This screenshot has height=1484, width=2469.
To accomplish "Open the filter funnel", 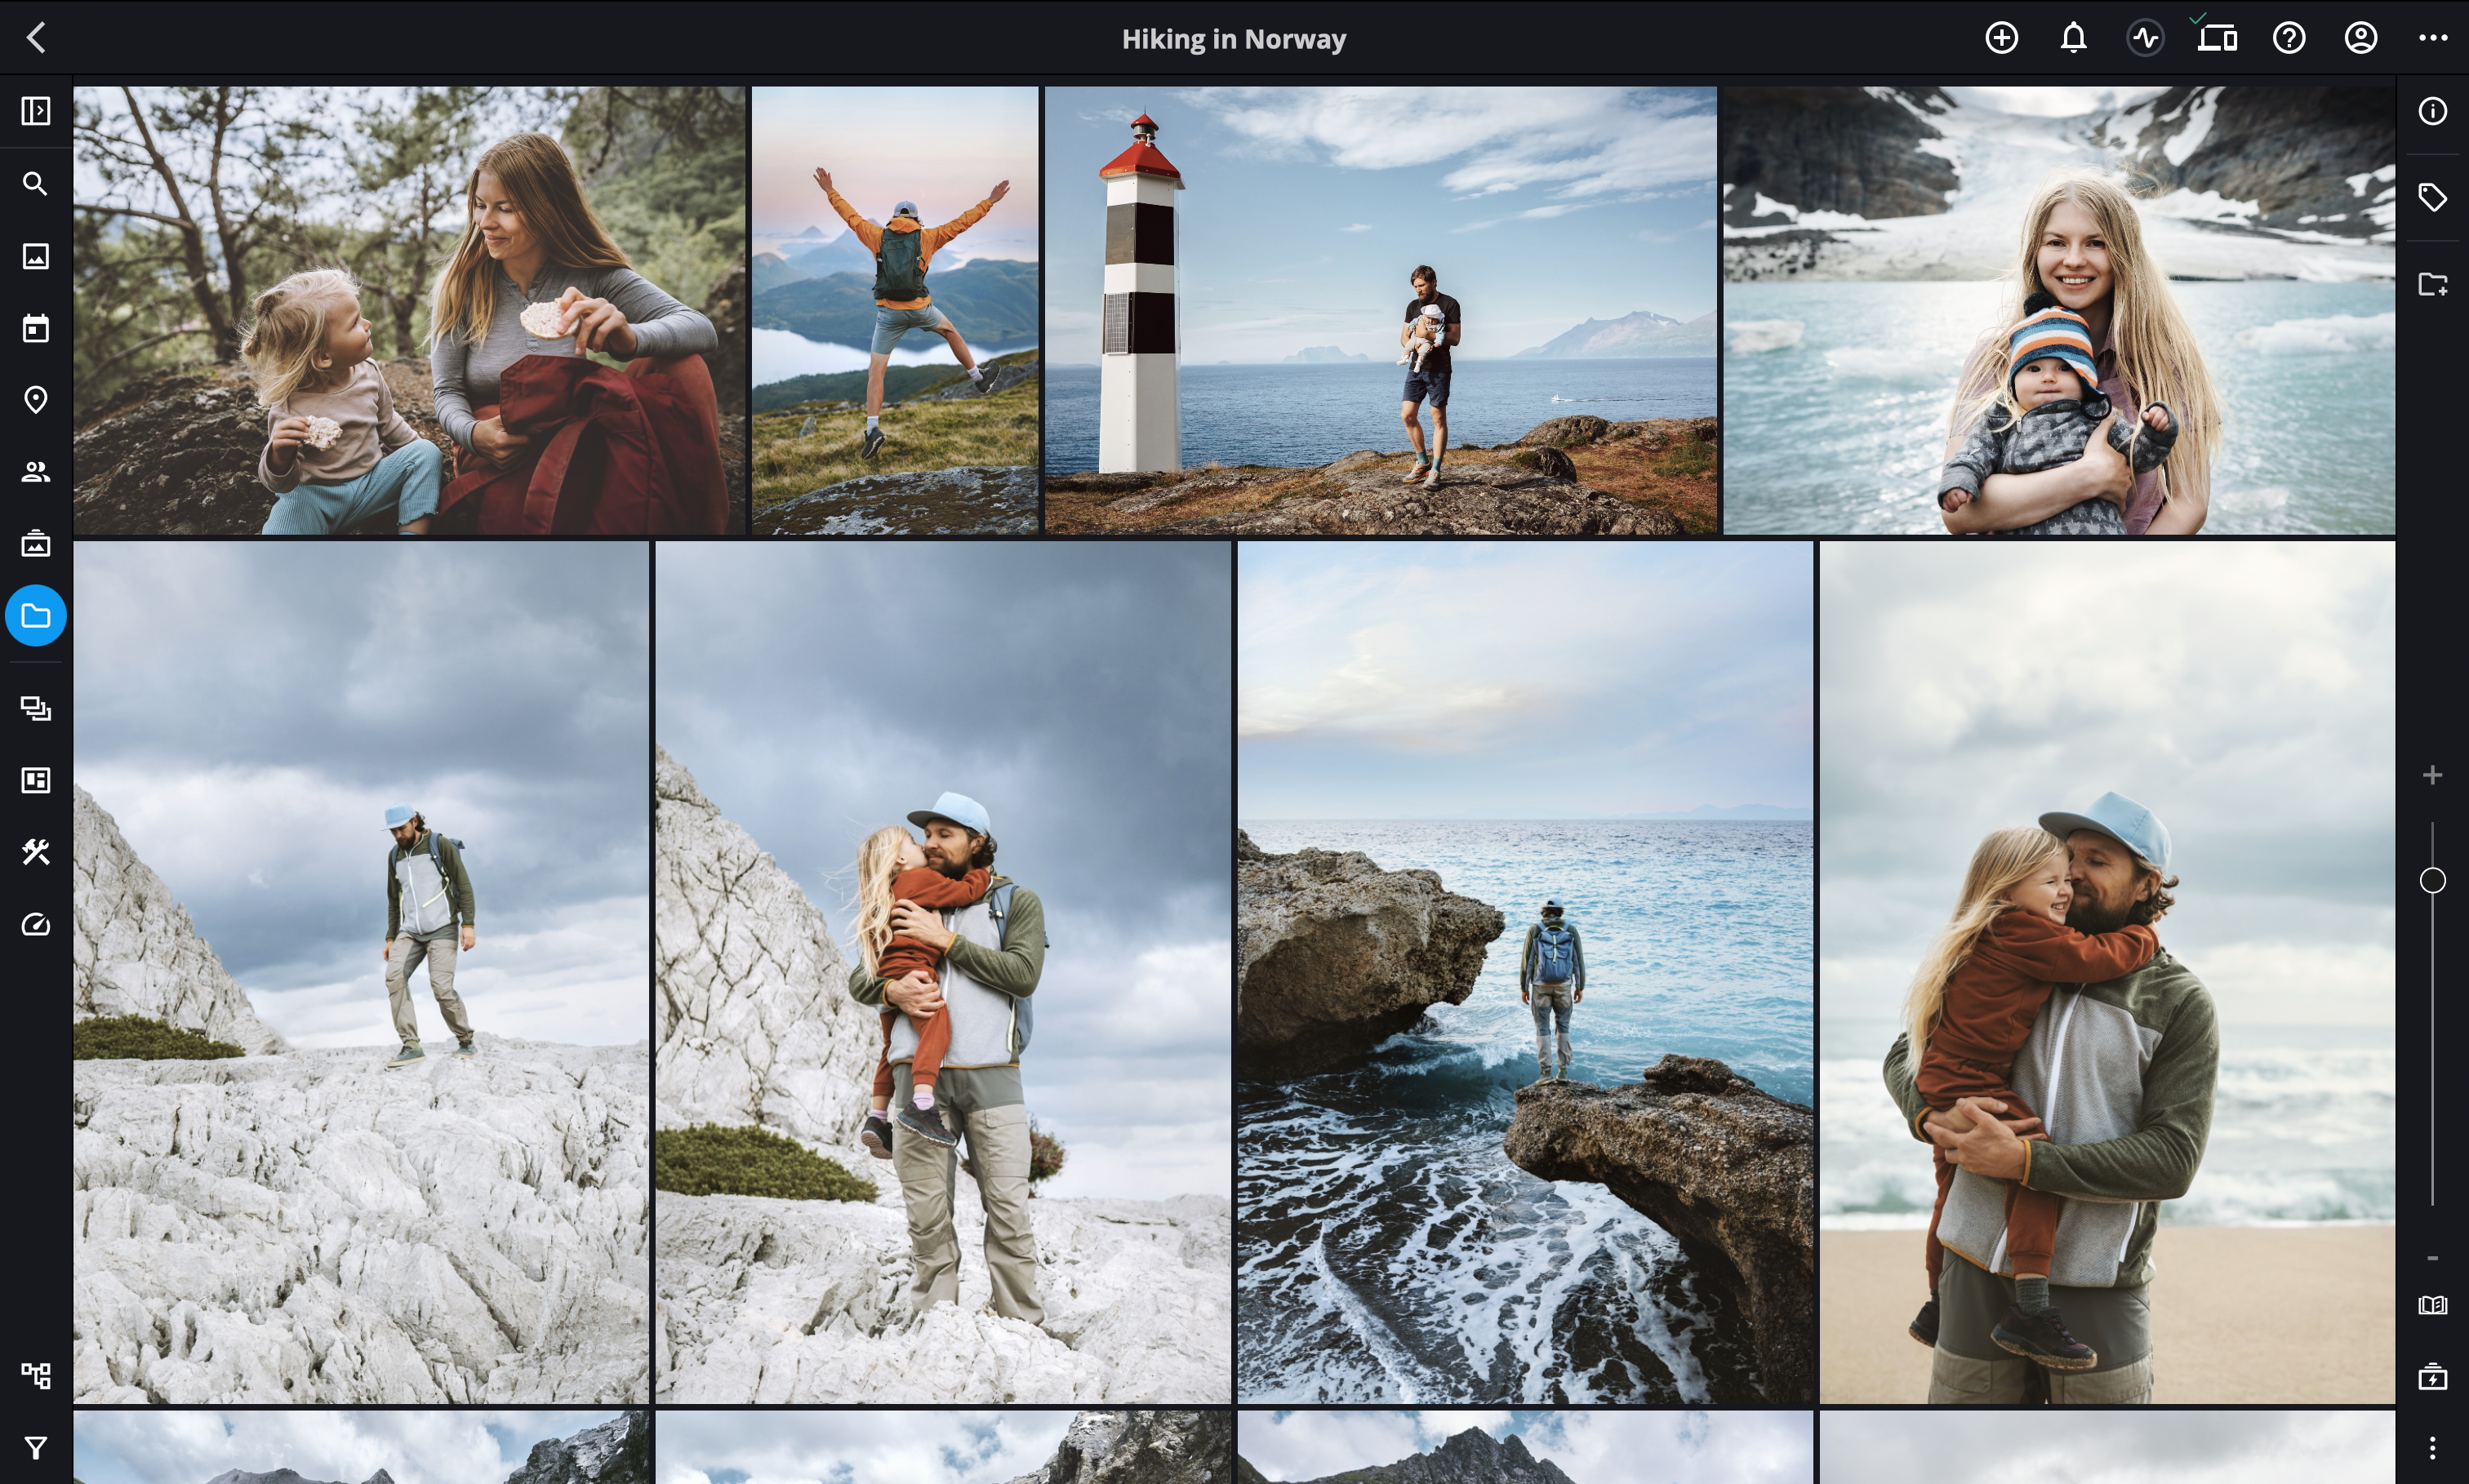I will click(x=36, y=1447).
